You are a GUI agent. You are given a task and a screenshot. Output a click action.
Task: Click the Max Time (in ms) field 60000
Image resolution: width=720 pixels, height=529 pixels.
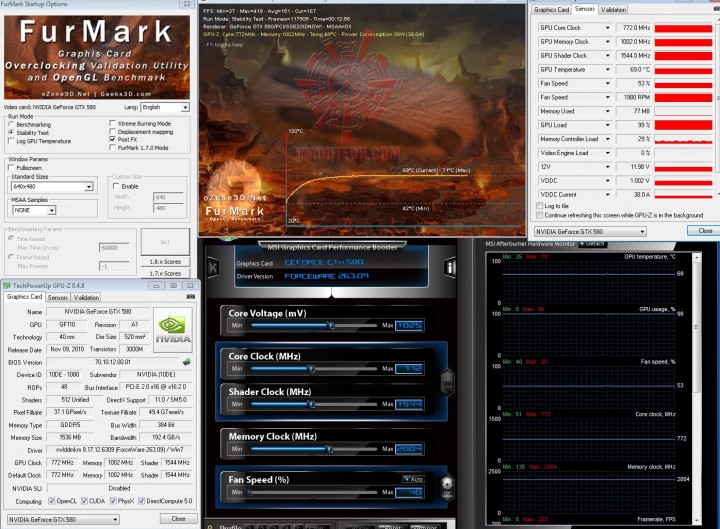point(114,248)
